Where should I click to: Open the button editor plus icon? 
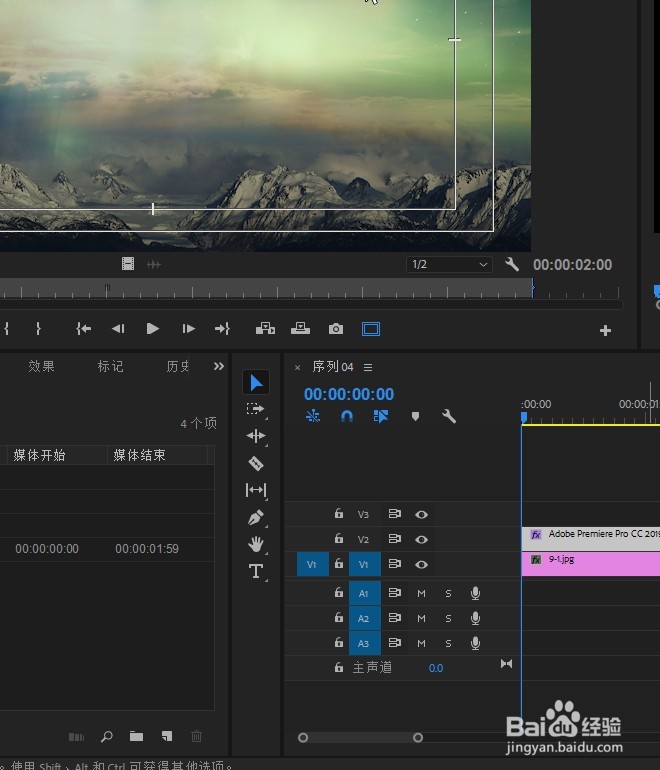click(605, 330)
